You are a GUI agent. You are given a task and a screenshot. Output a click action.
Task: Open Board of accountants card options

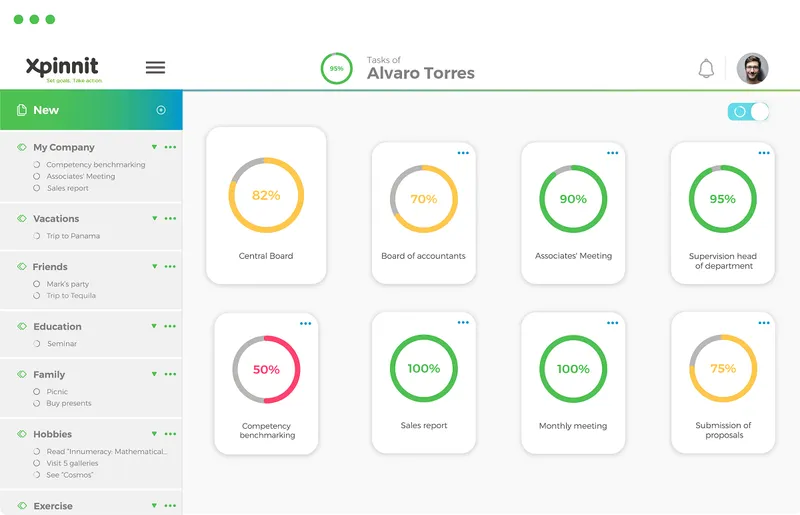point(463,153)
